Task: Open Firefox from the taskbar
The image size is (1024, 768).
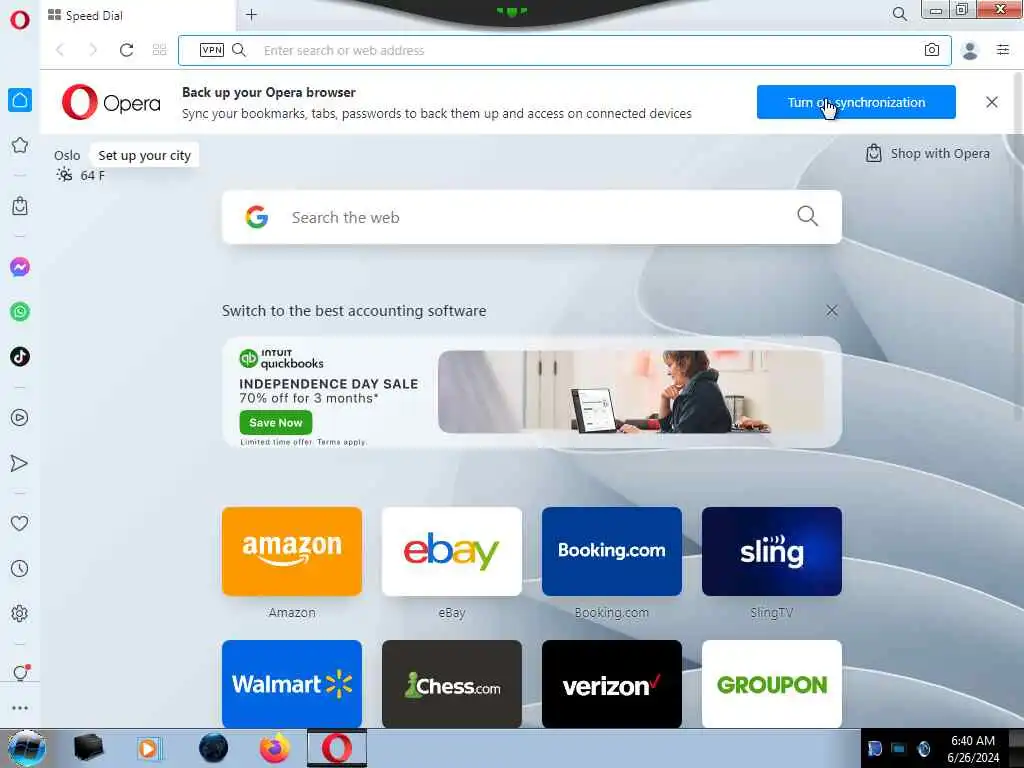Action: pos(274,748)
